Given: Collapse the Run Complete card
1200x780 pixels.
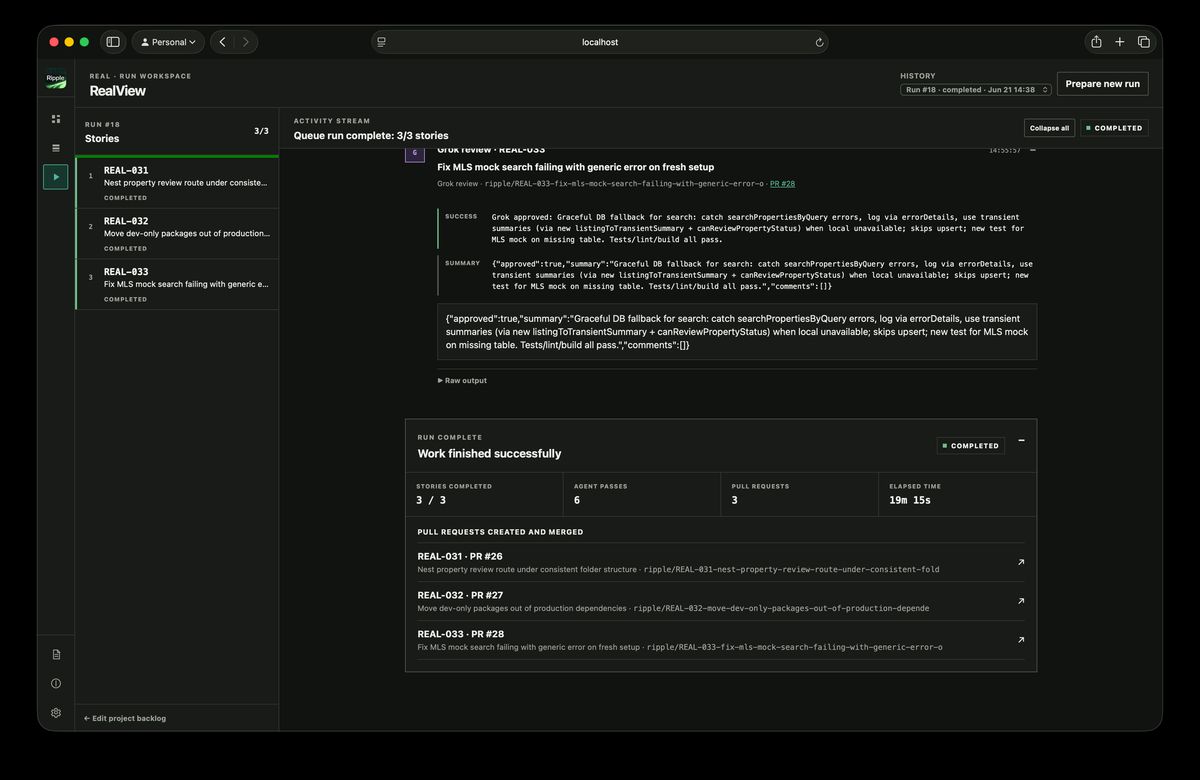Looking at the screenshot, I should [1021, 440].
